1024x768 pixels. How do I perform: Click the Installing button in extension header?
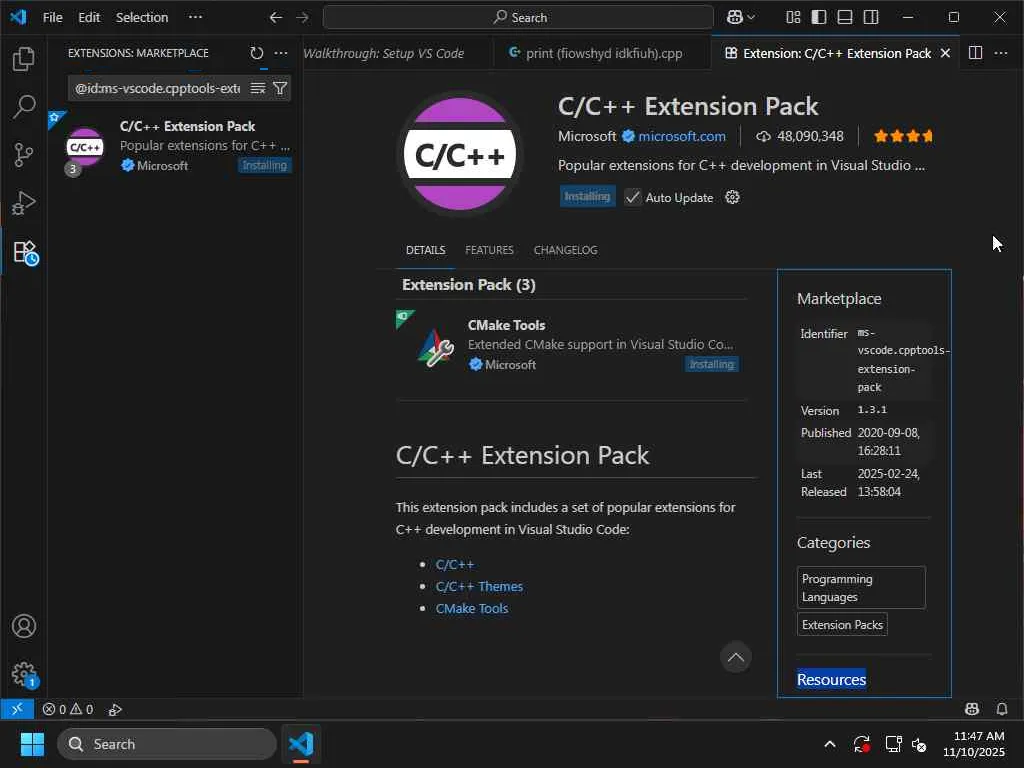coord(587,197)
